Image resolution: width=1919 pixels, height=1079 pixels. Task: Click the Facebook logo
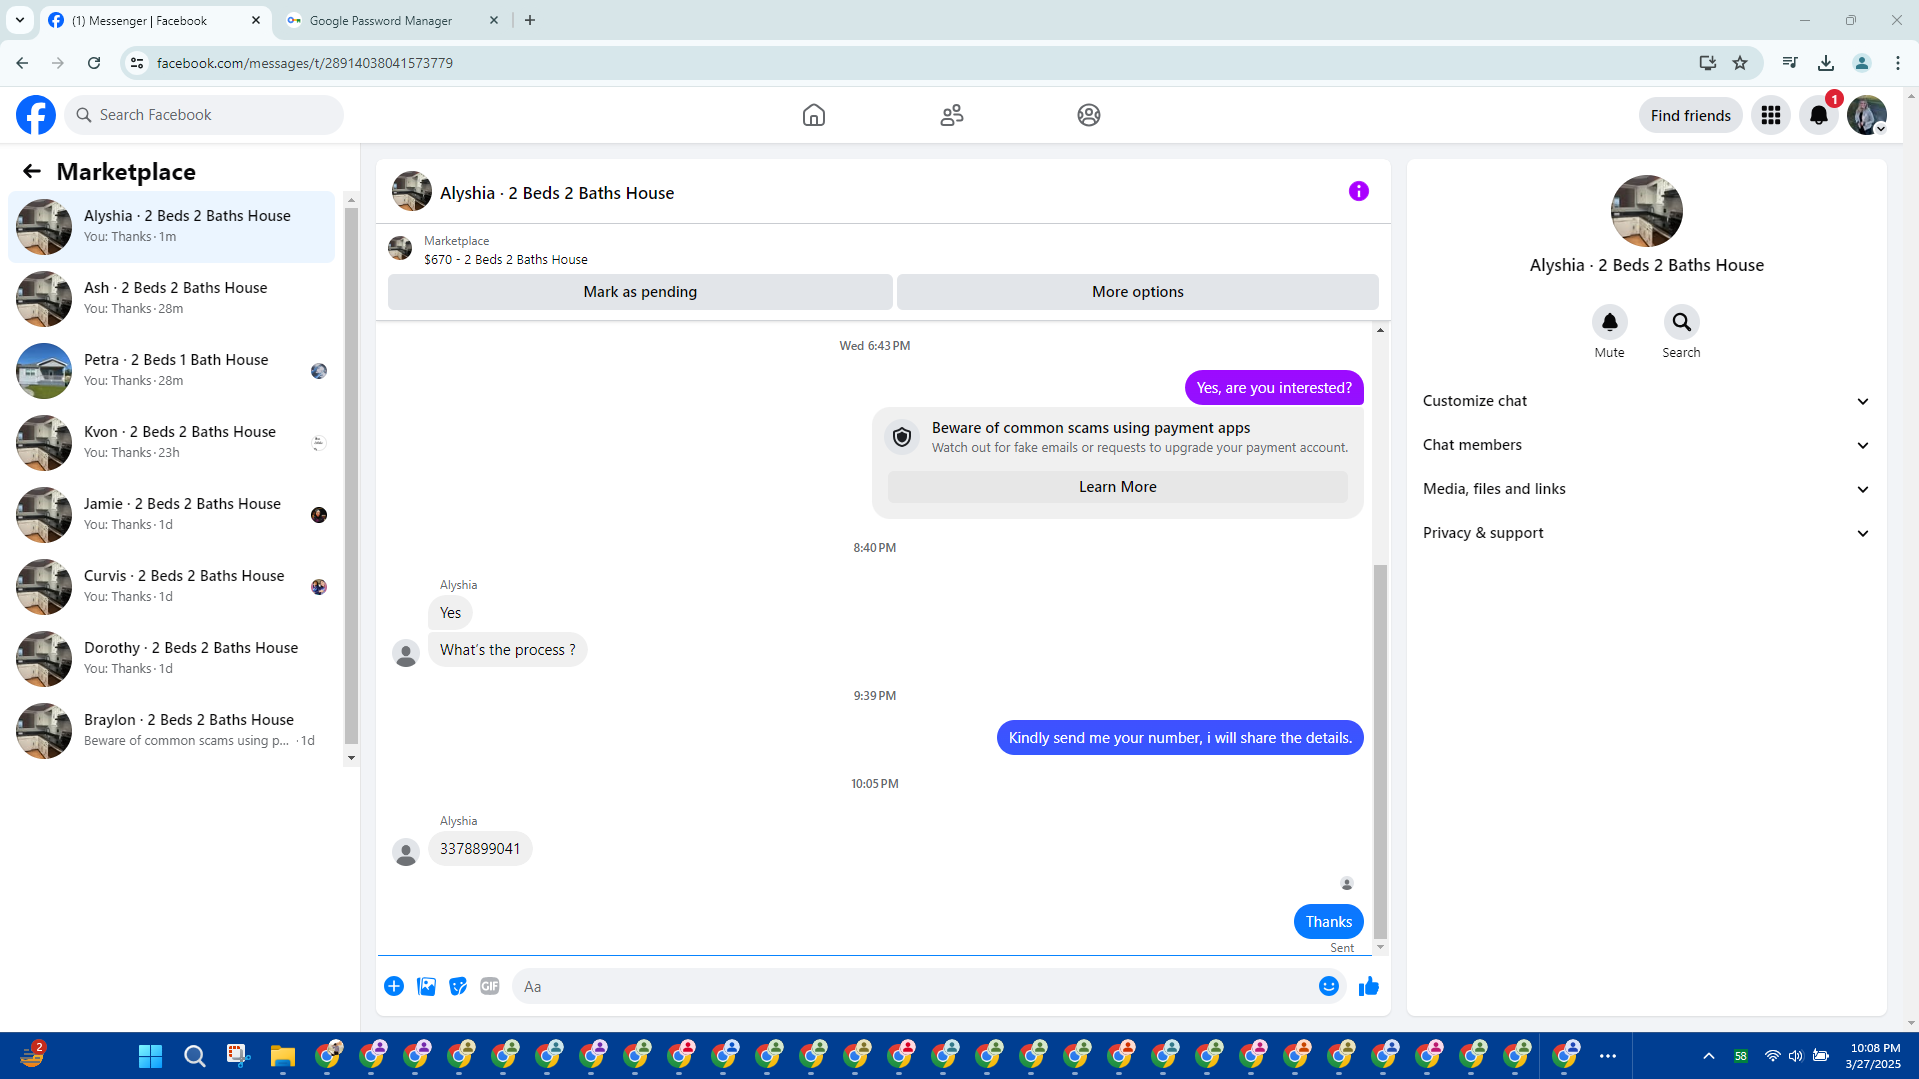coord(36,115)
